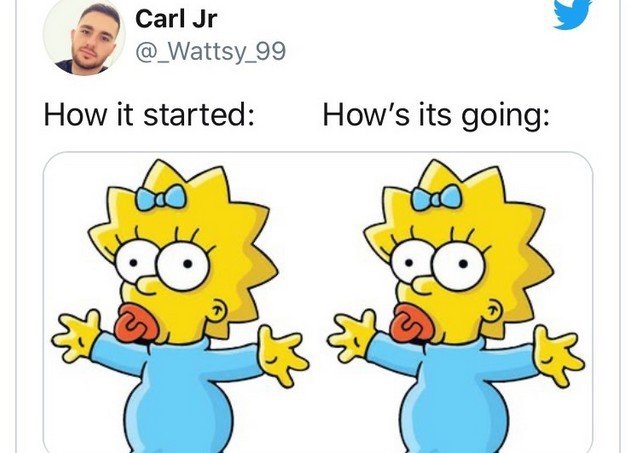This screenshot has width=638, height=453.
Task: Click the blue bow on right Maggie
Action: [437, 197]
